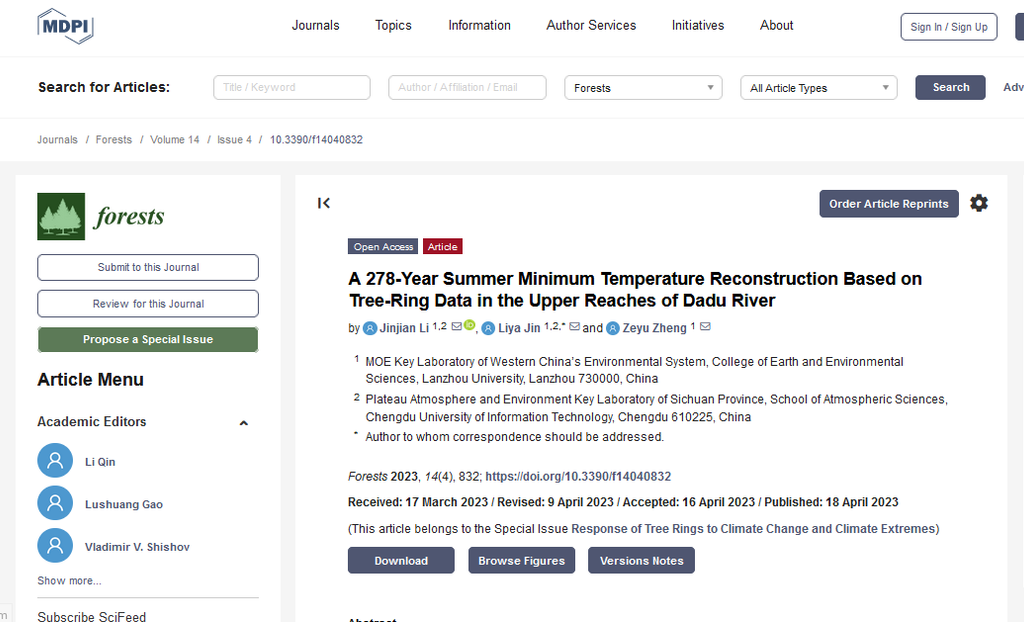This screenshot has height=622, width=1024.
Task: Go to Forests breadcrumb link
Action: (x=114, y=140)
